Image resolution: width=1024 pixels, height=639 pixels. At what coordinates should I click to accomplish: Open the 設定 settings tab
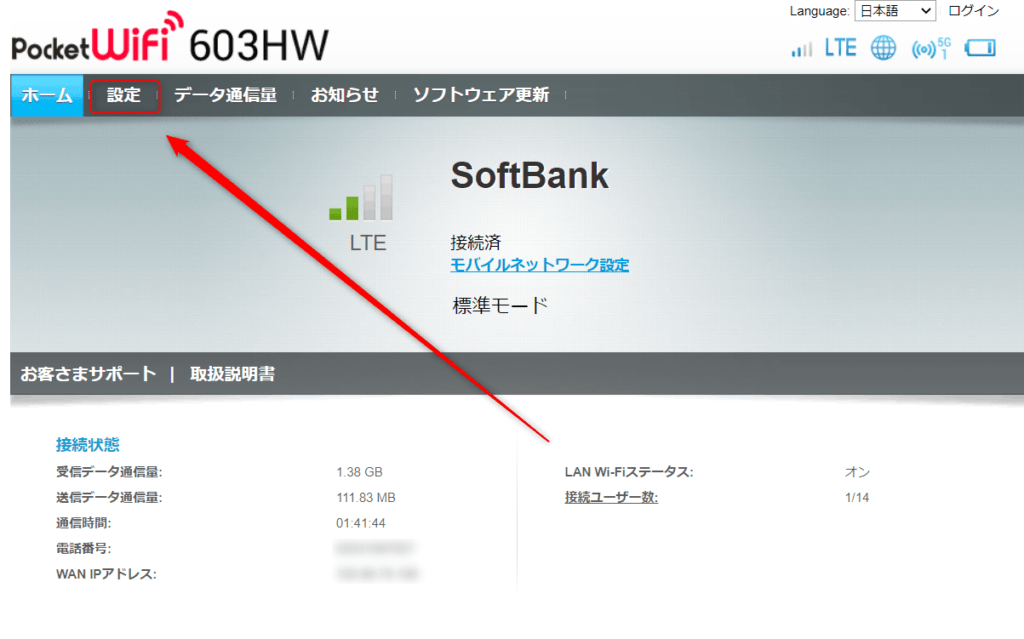pos(124,95)
